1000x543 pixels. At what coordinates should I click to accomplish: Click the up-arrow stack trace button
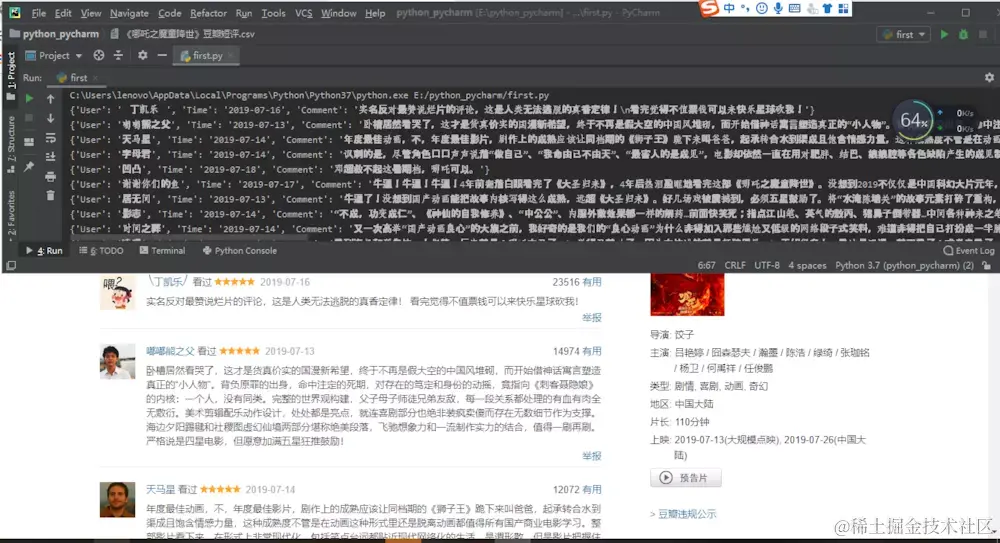click(x=50, y=99)
